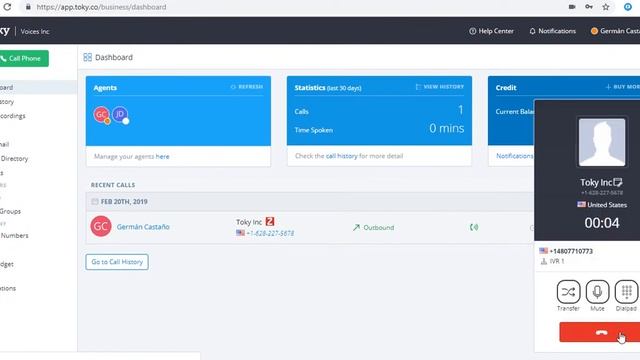Open the Notifications menu

coord(552,31)
